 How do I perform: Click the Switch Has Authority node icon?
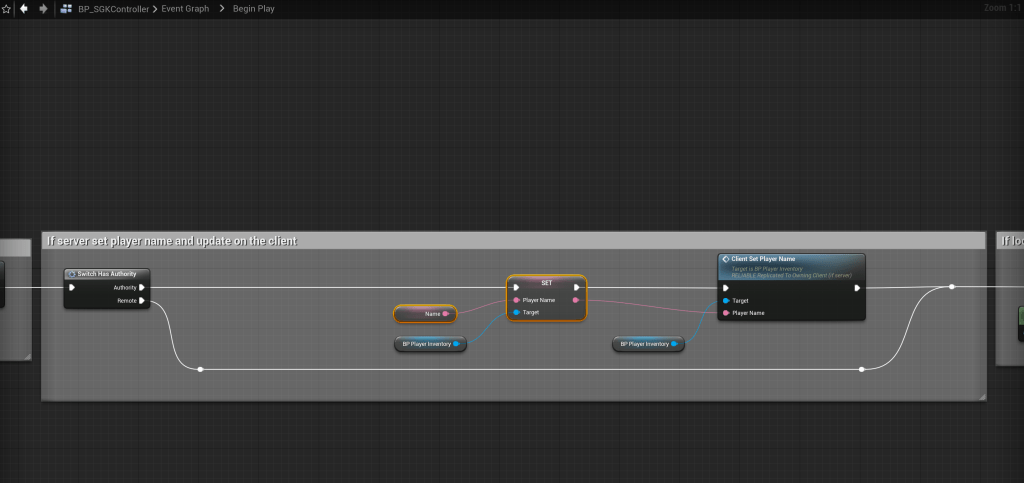[x=72, y=274]
